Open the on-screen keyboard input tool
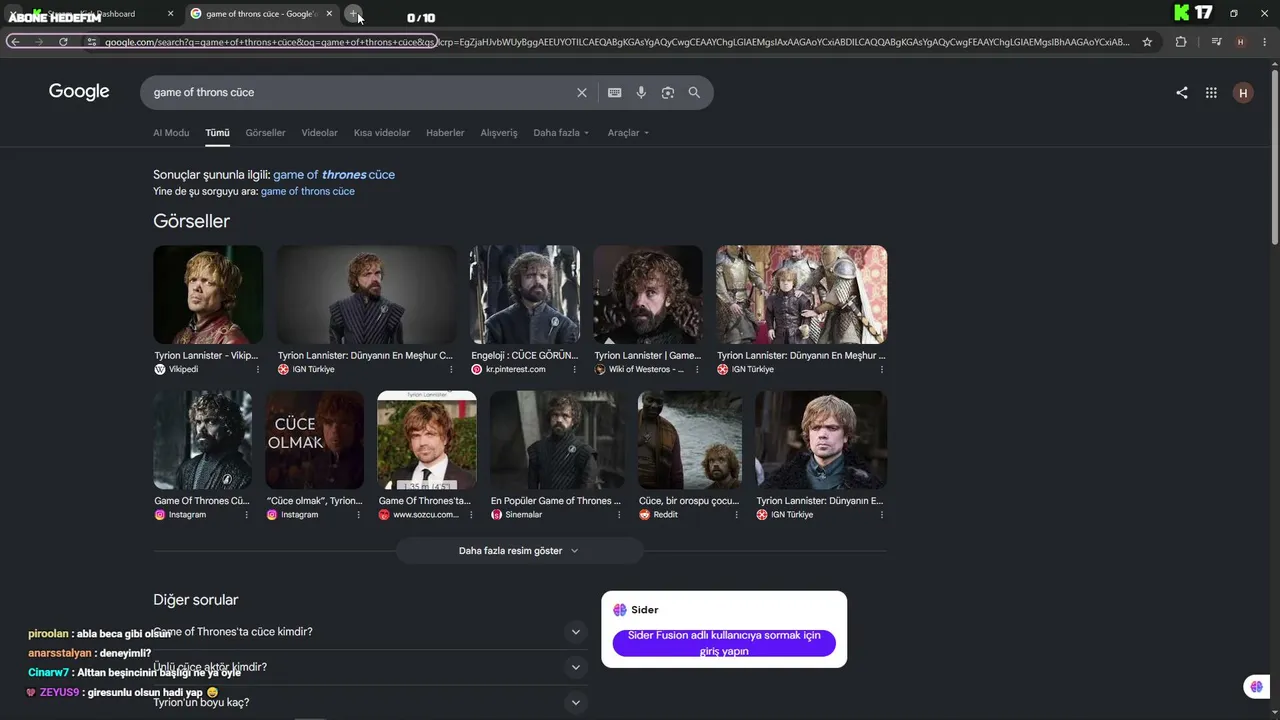1280x720 pixels. tap(615, 92)
